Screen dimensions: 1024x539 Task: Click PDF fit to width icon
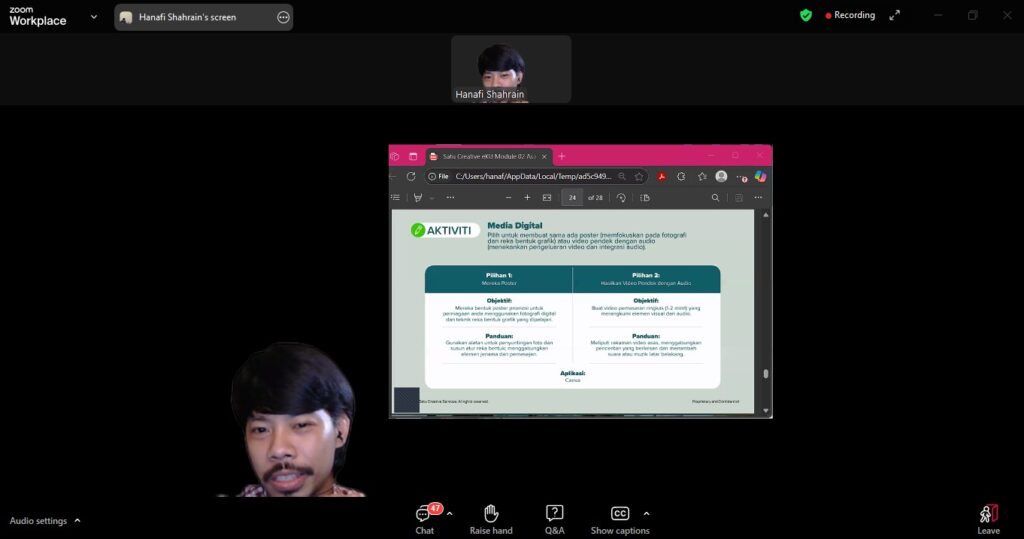click(547, 197)
